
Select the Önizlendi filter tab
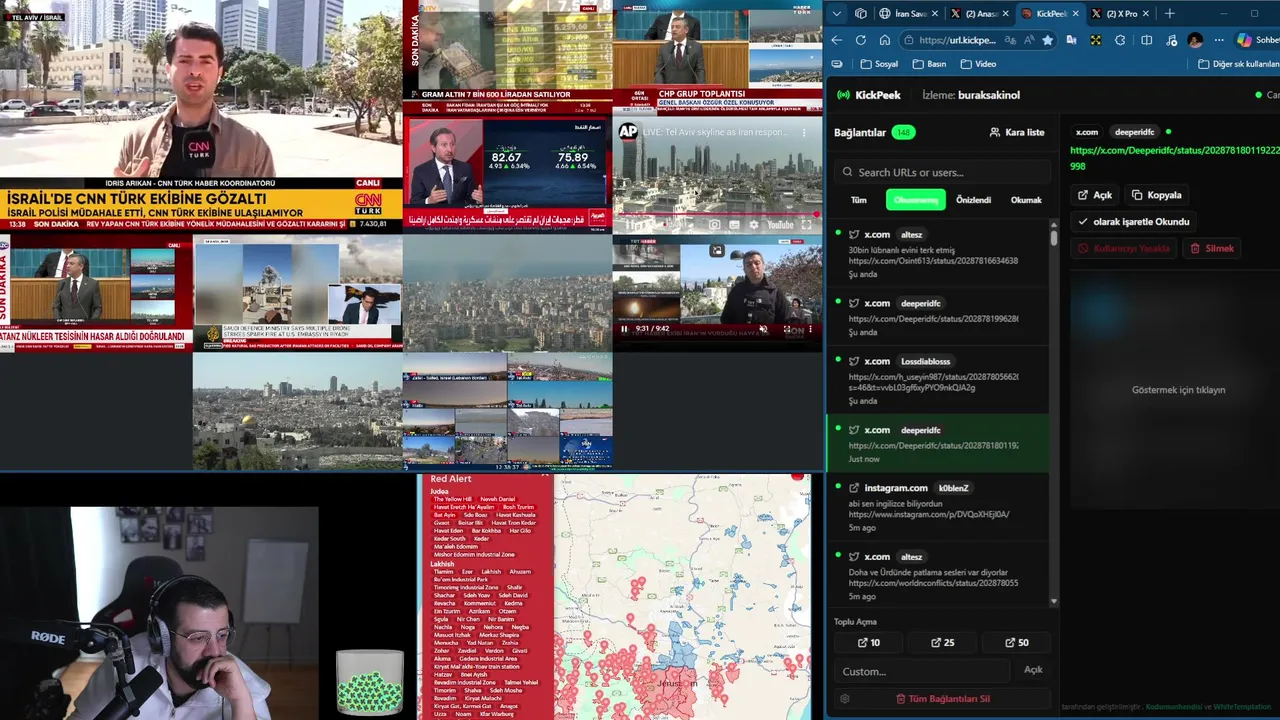pos(973,200)
